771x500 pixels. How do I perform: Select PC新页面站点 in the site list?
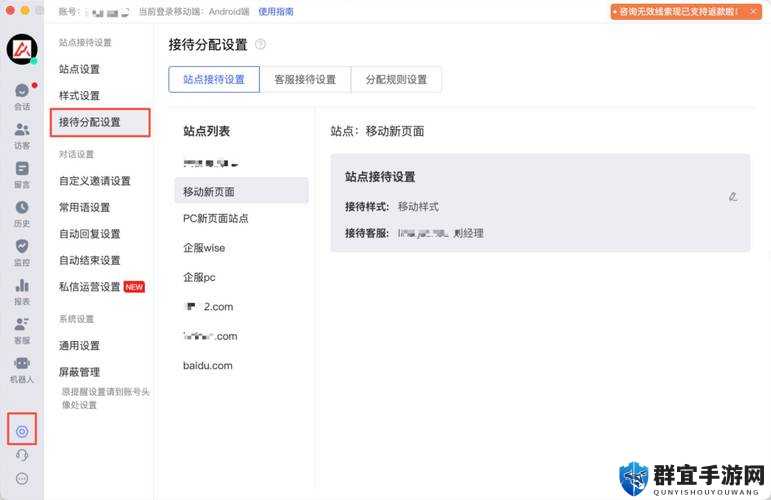click(x=215, y=218)
